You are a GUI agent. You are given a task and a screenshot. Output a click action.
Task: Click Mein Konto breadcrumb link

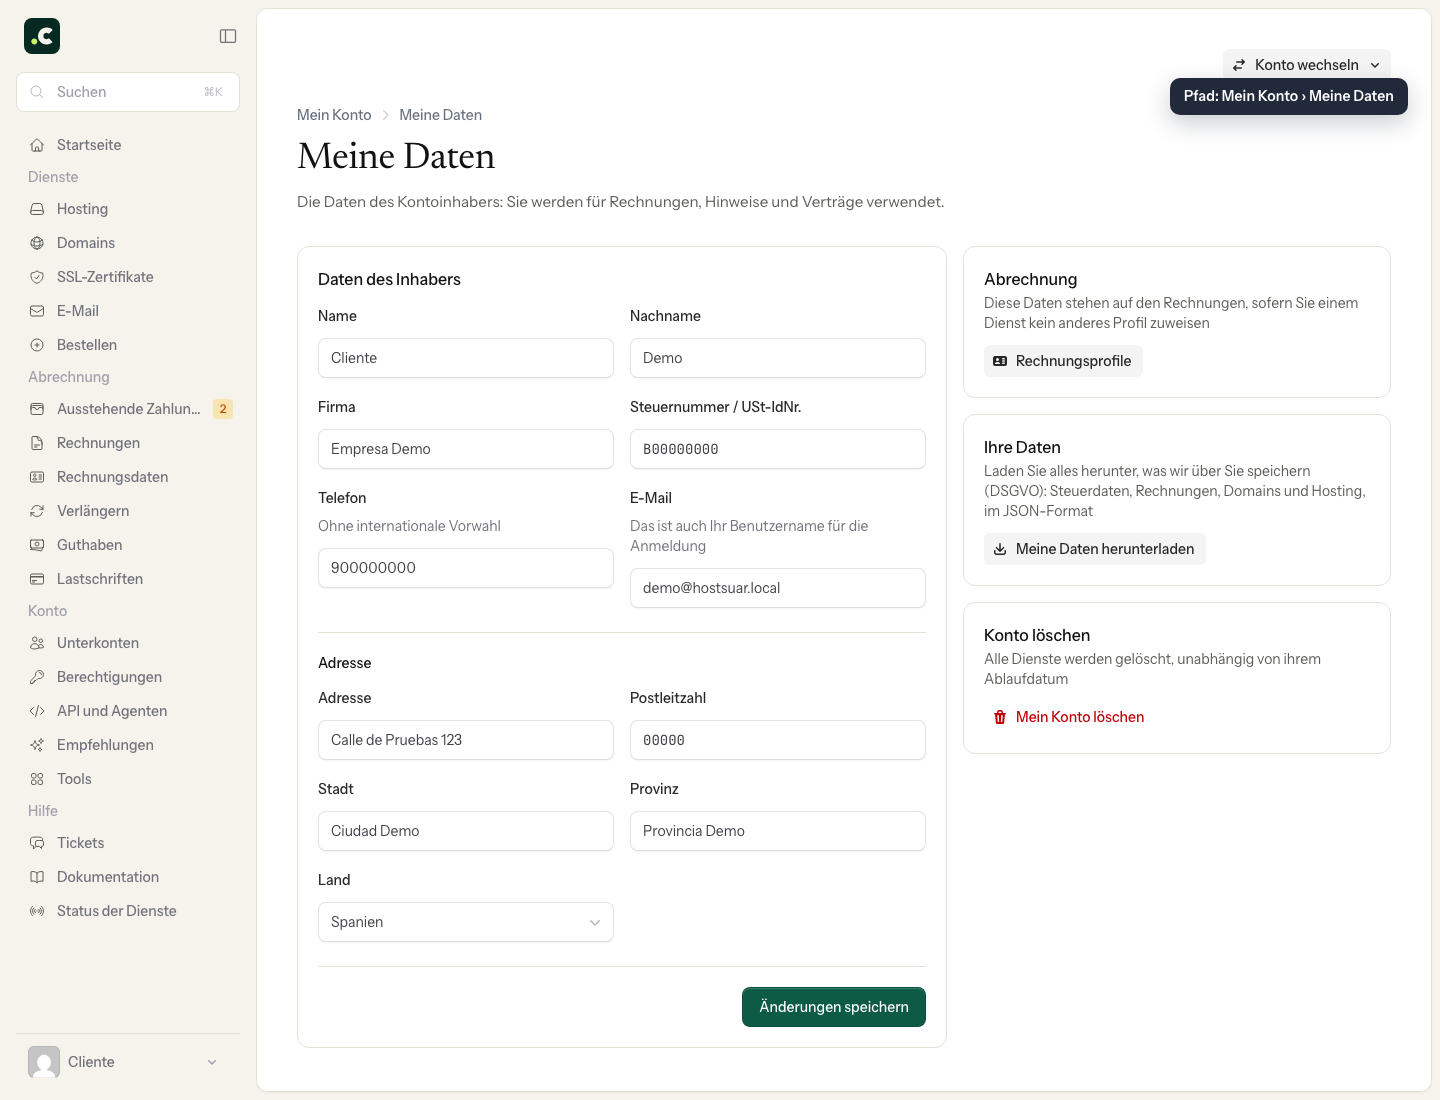point(334,115)
